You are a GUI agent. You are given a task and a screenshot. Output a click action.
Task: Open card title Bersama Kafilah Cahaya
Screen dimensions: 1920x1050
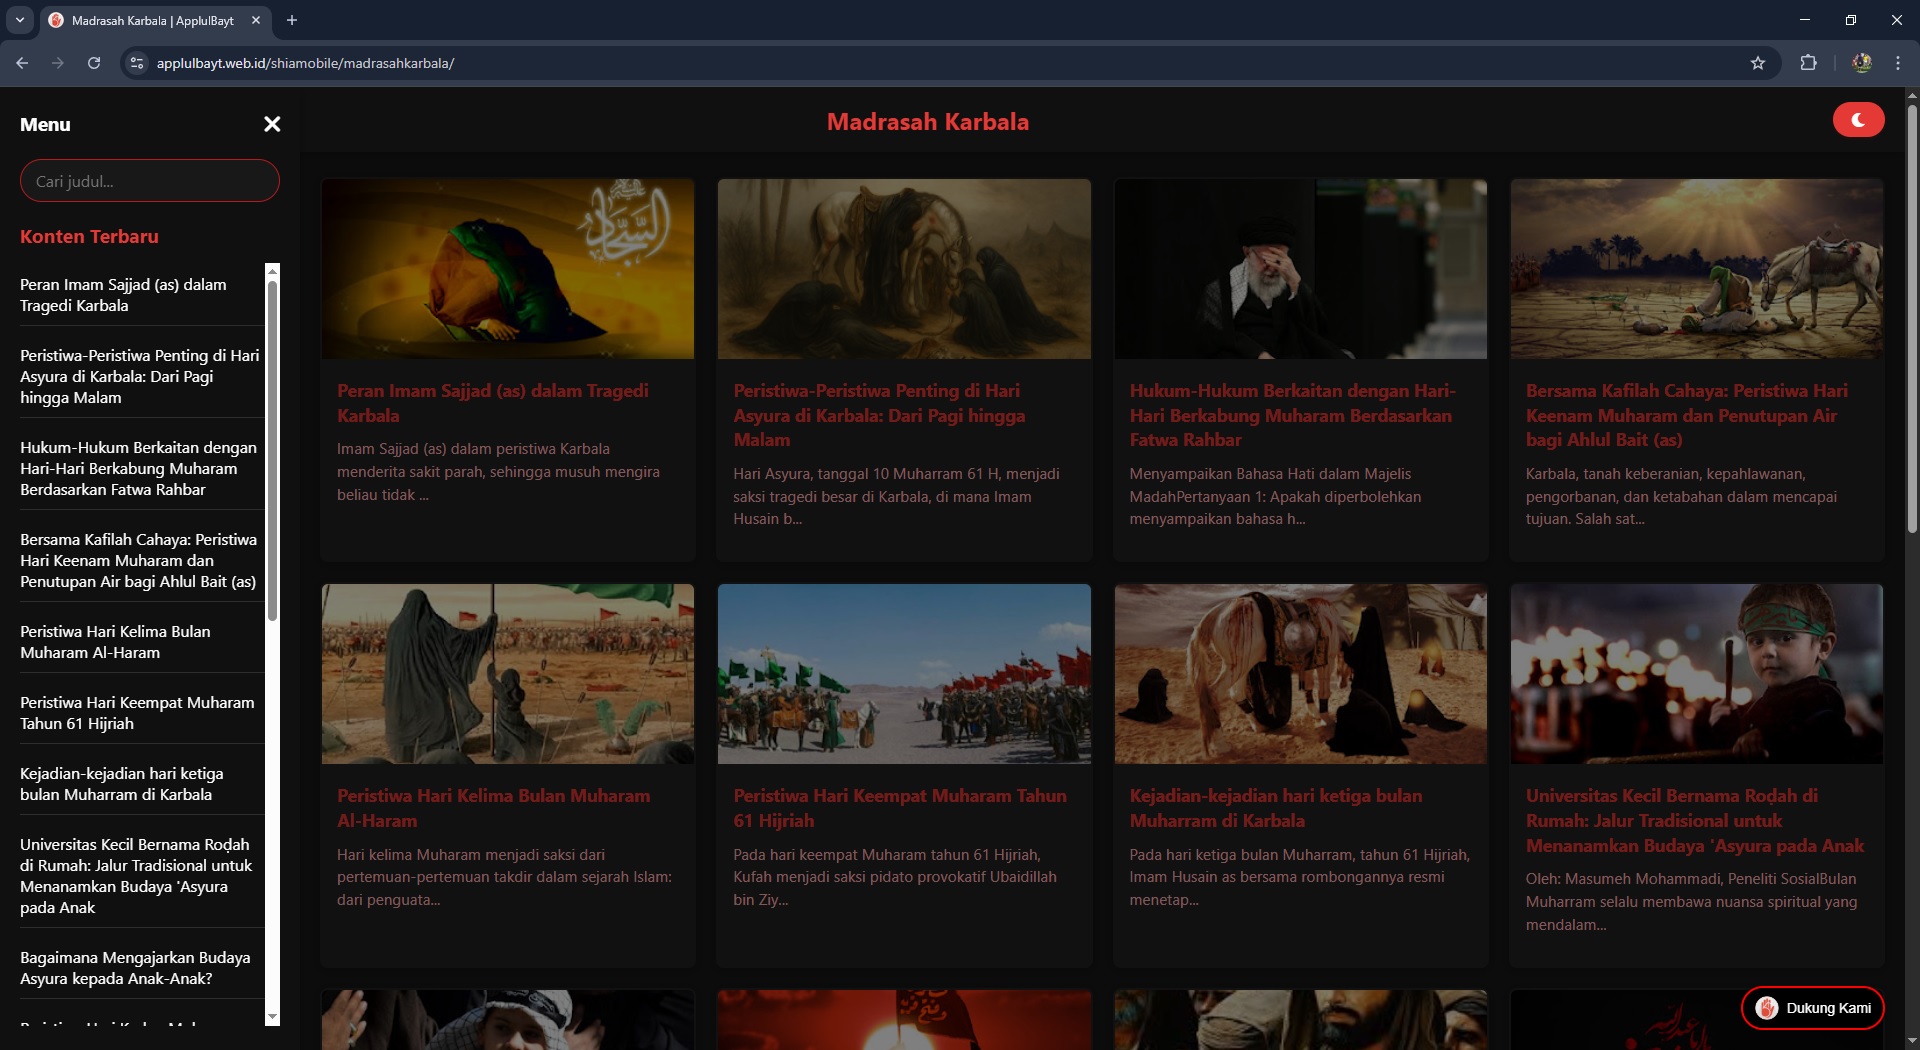(x=1687, y=415)
